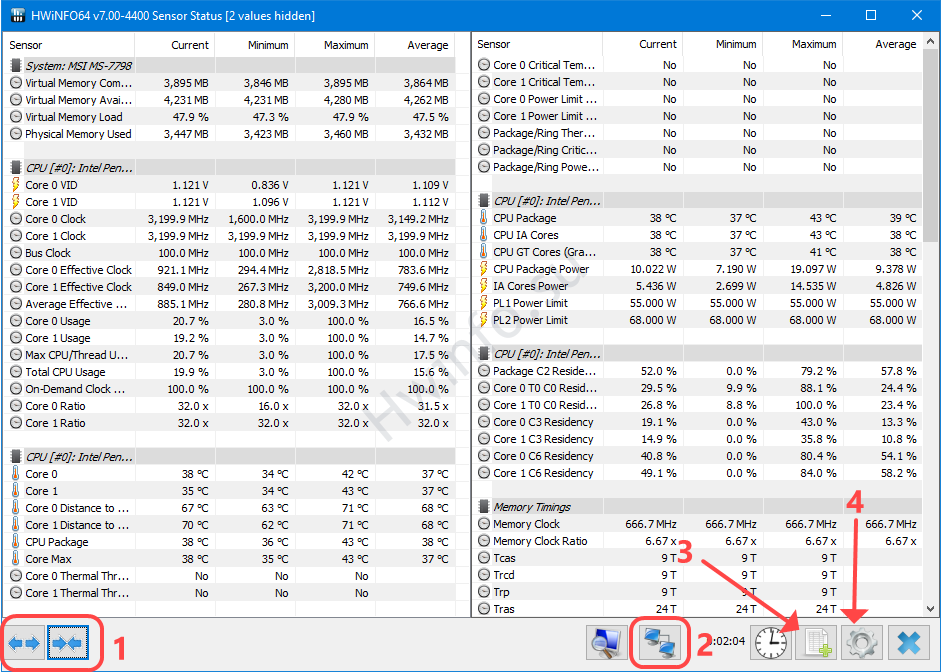941x672 pixels.
Task: Click the System: MSI MS-7798 group header
Action: coord(78,66)
